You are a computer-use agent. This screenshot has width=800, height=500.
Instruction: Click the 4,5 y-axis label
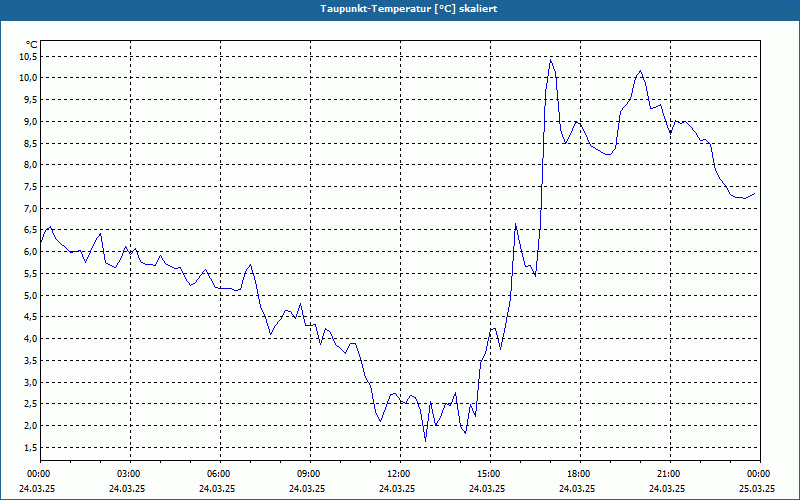[31, 317]
